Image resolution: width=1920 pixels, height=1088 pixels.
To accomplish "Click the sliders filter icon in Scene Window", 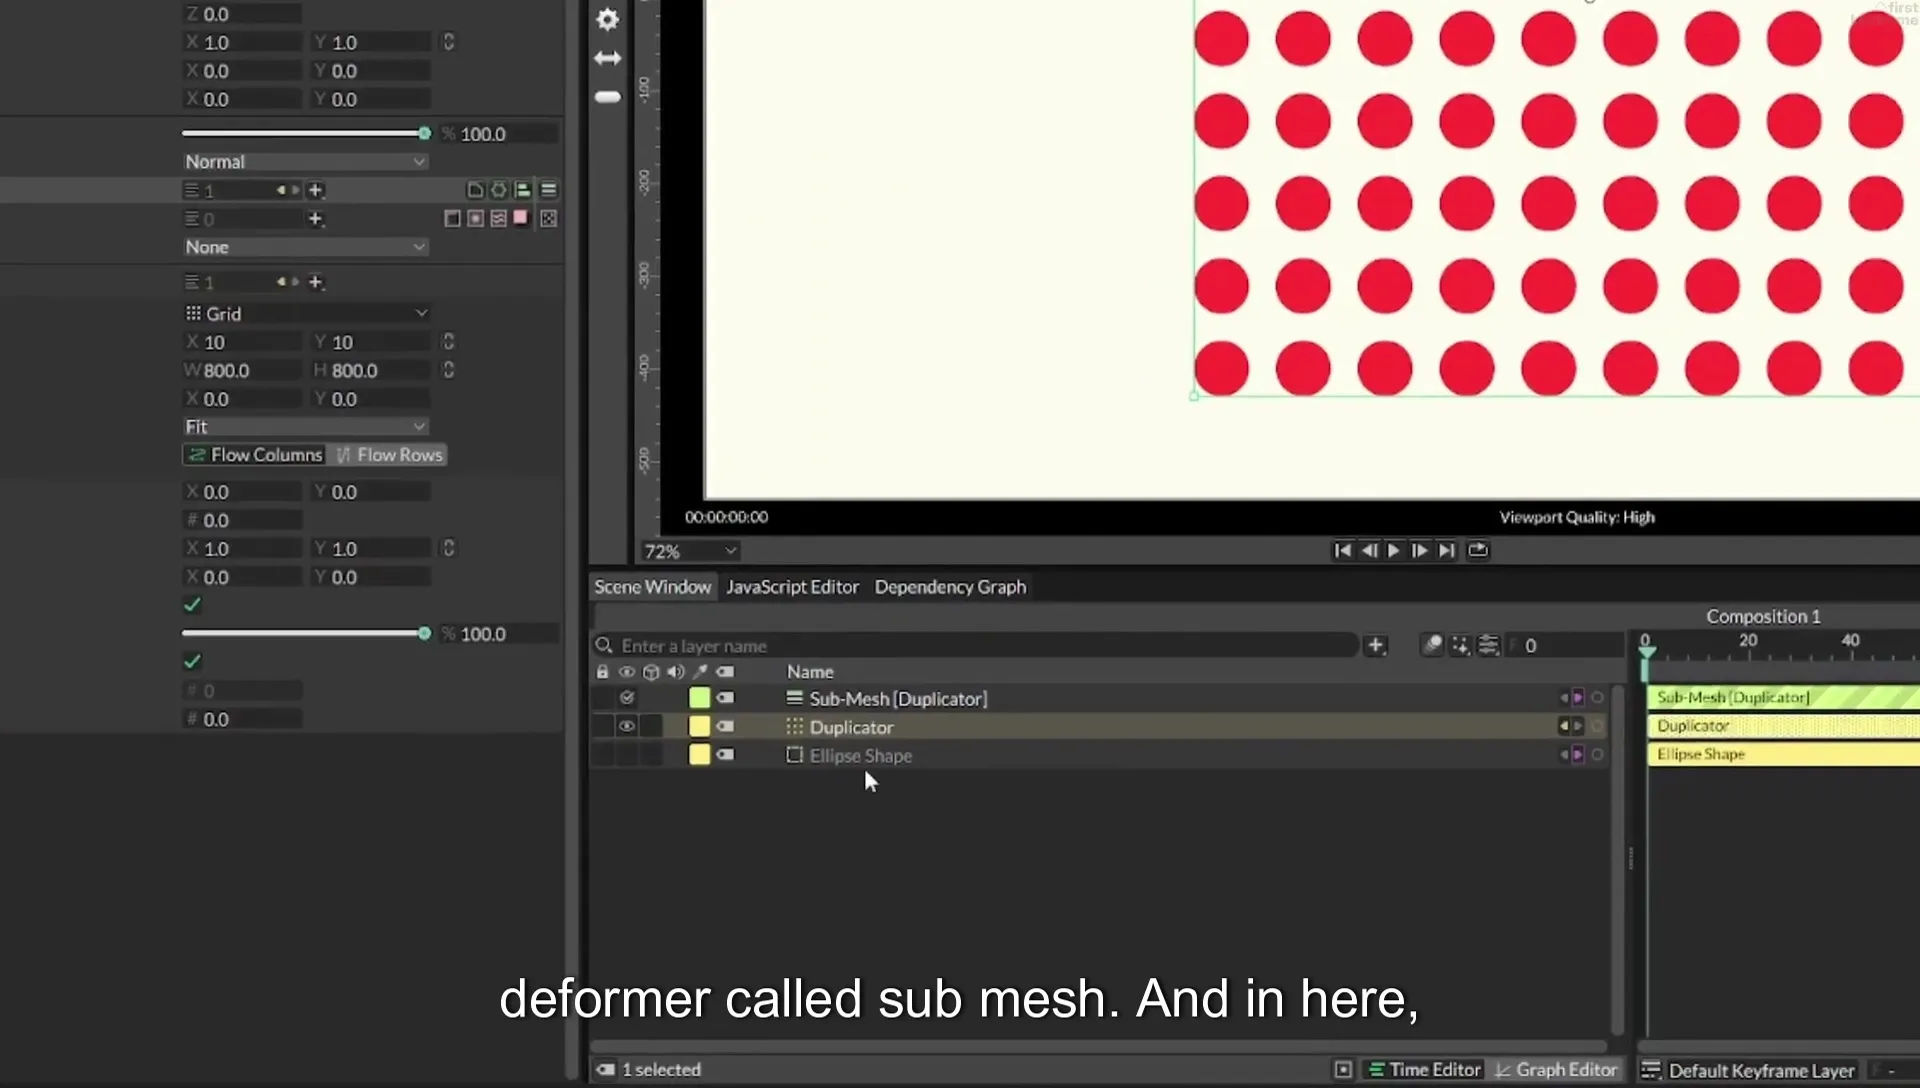I will click(x=1488, y=646).
